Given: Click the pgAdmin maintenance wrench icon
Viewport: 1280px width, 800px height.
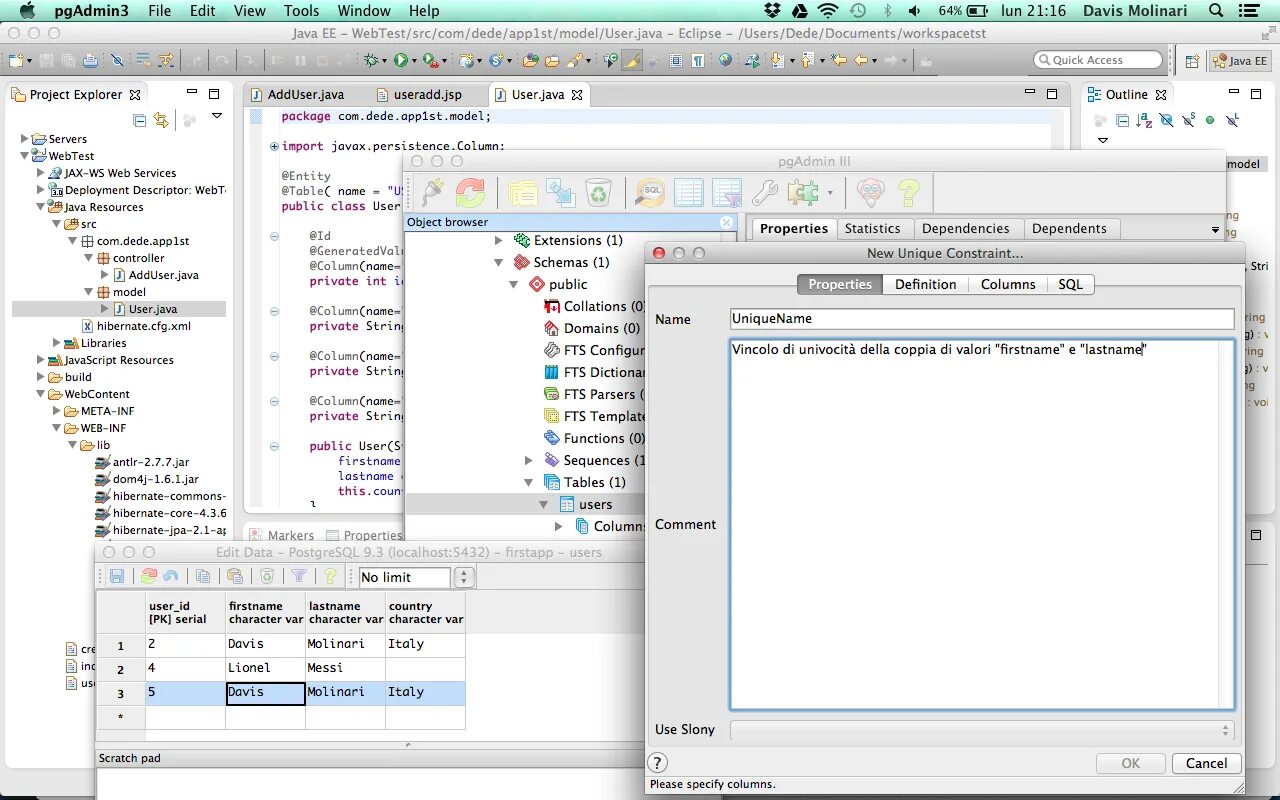Looking at the screenshot, I should [765, 192].
